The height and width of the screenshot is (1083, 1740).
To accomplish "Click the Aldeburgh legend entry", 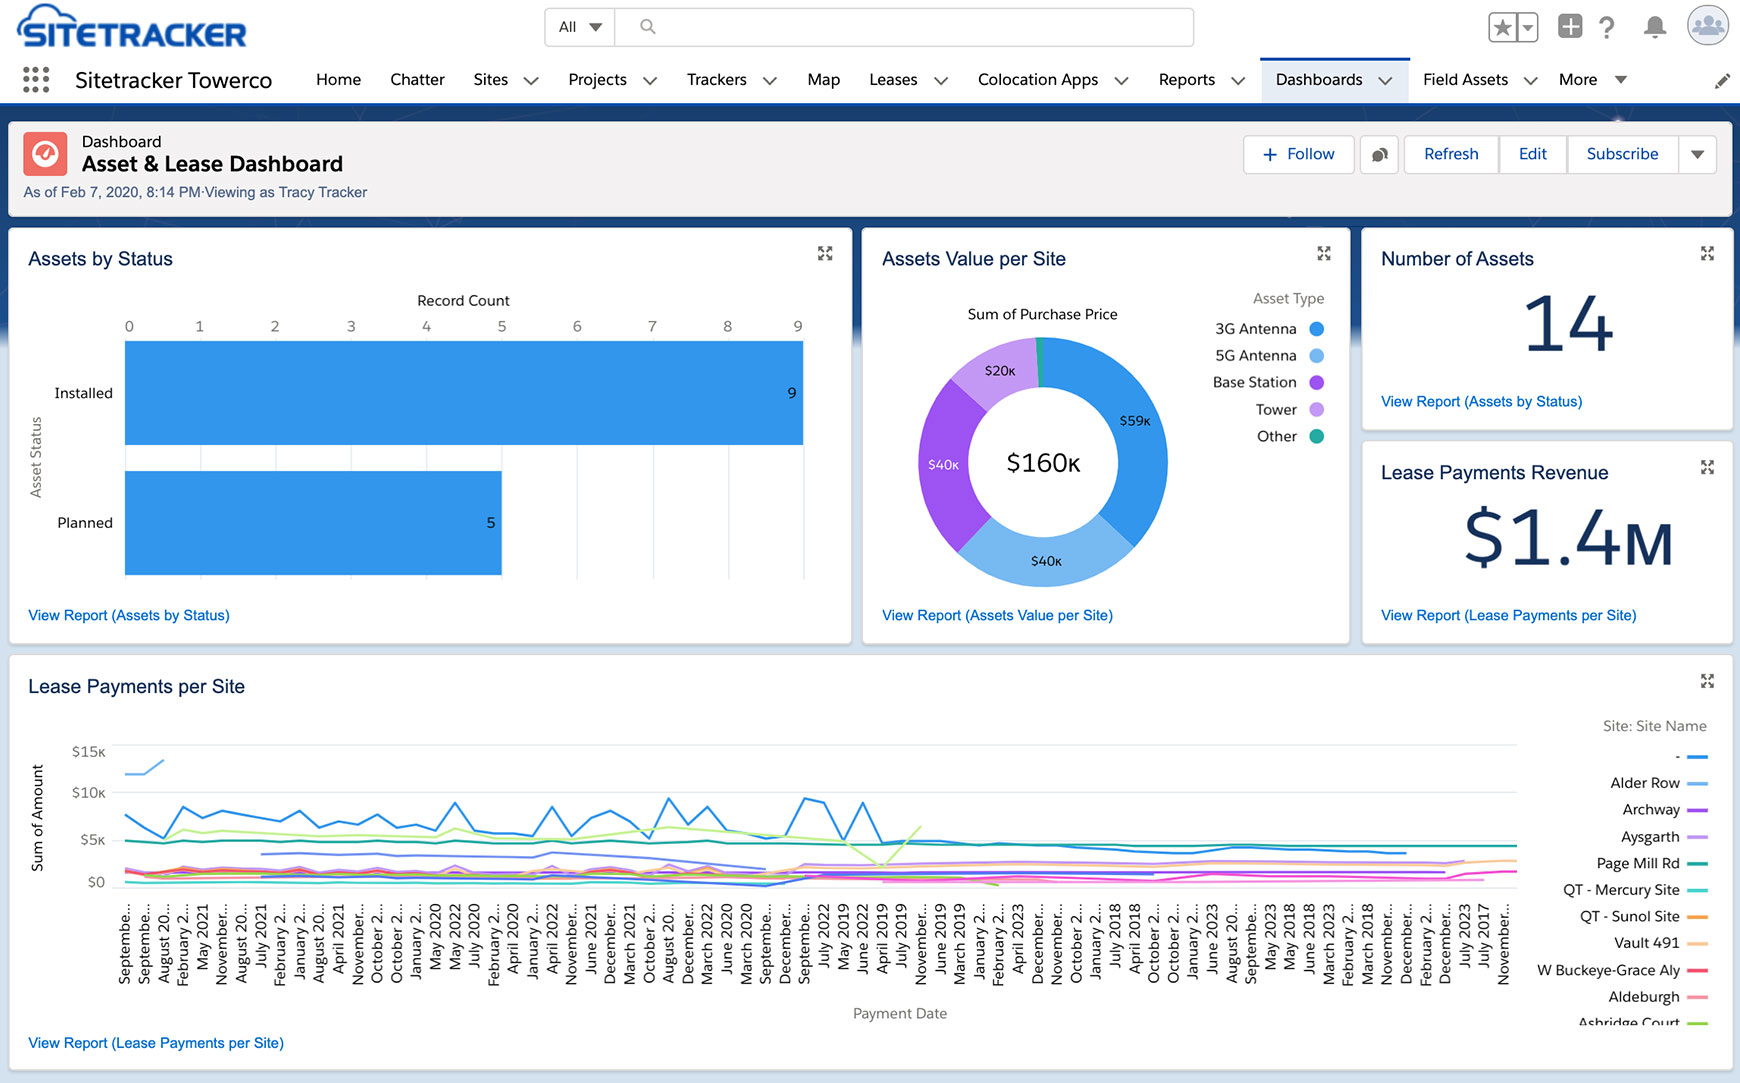I will [1658, 997].
